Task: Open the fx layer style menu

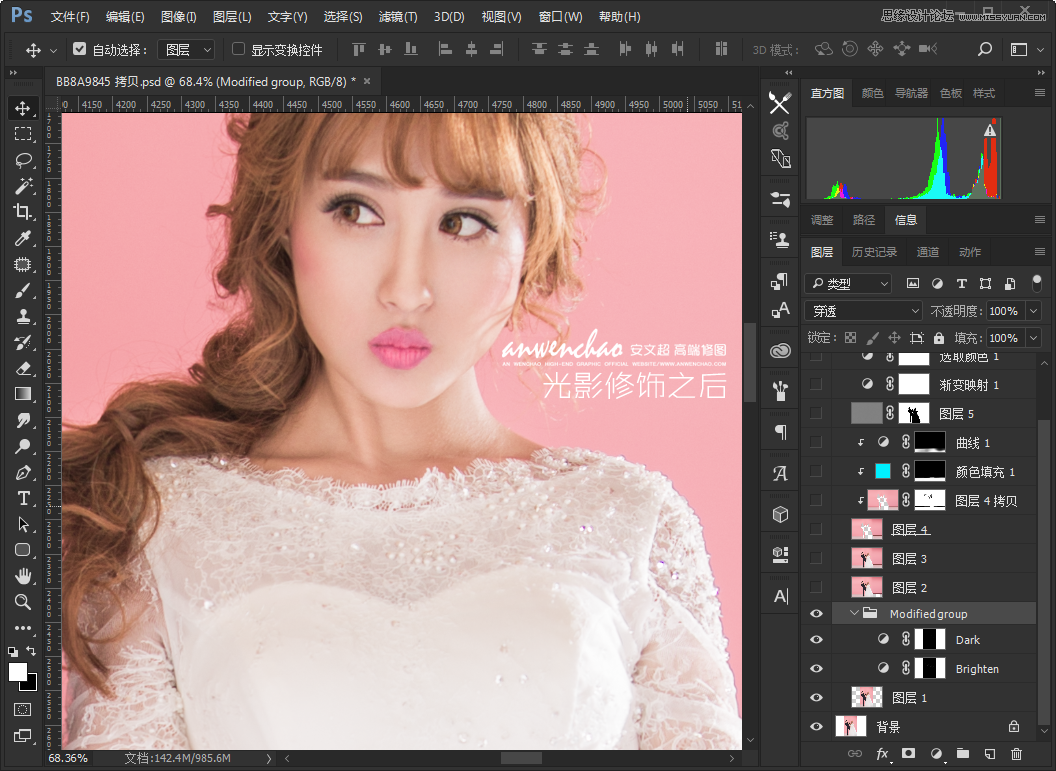Action: point(880,753)
